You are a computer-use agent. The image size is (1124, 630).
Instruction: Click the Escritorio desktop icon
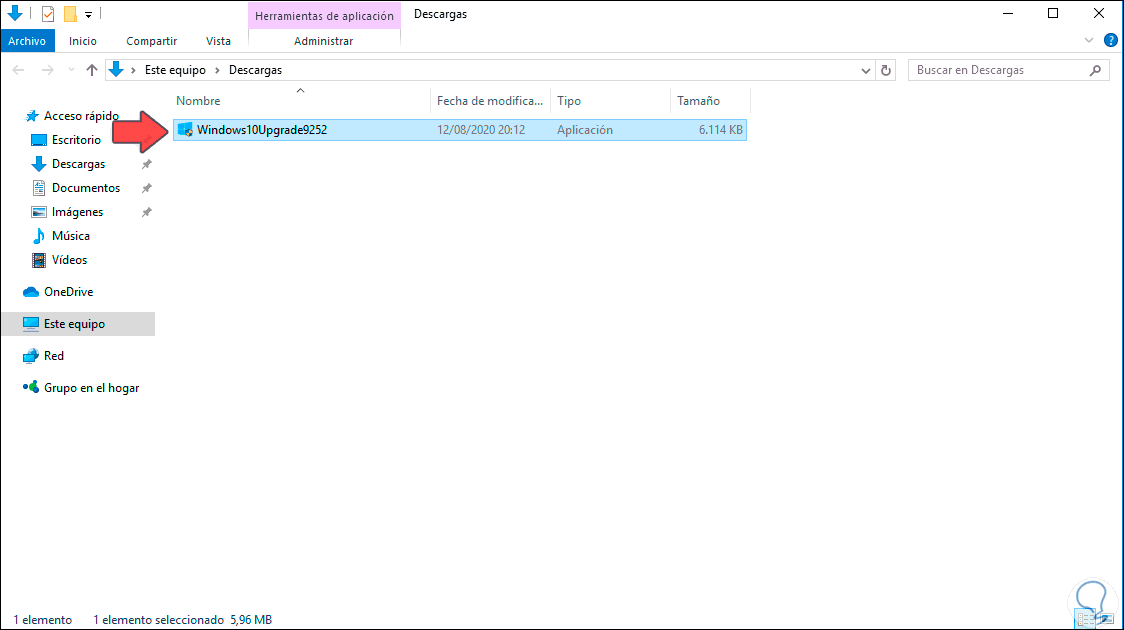pos(39,140)
